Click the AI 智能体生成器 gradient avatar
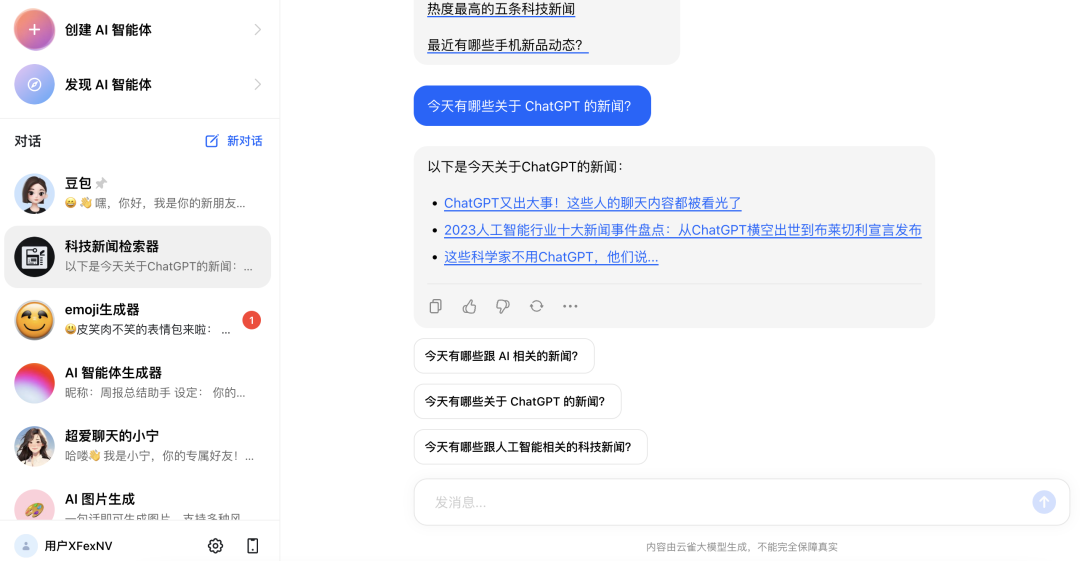Image resolution: width=1080 pixels, height=561 pixels. click(34, 383)
